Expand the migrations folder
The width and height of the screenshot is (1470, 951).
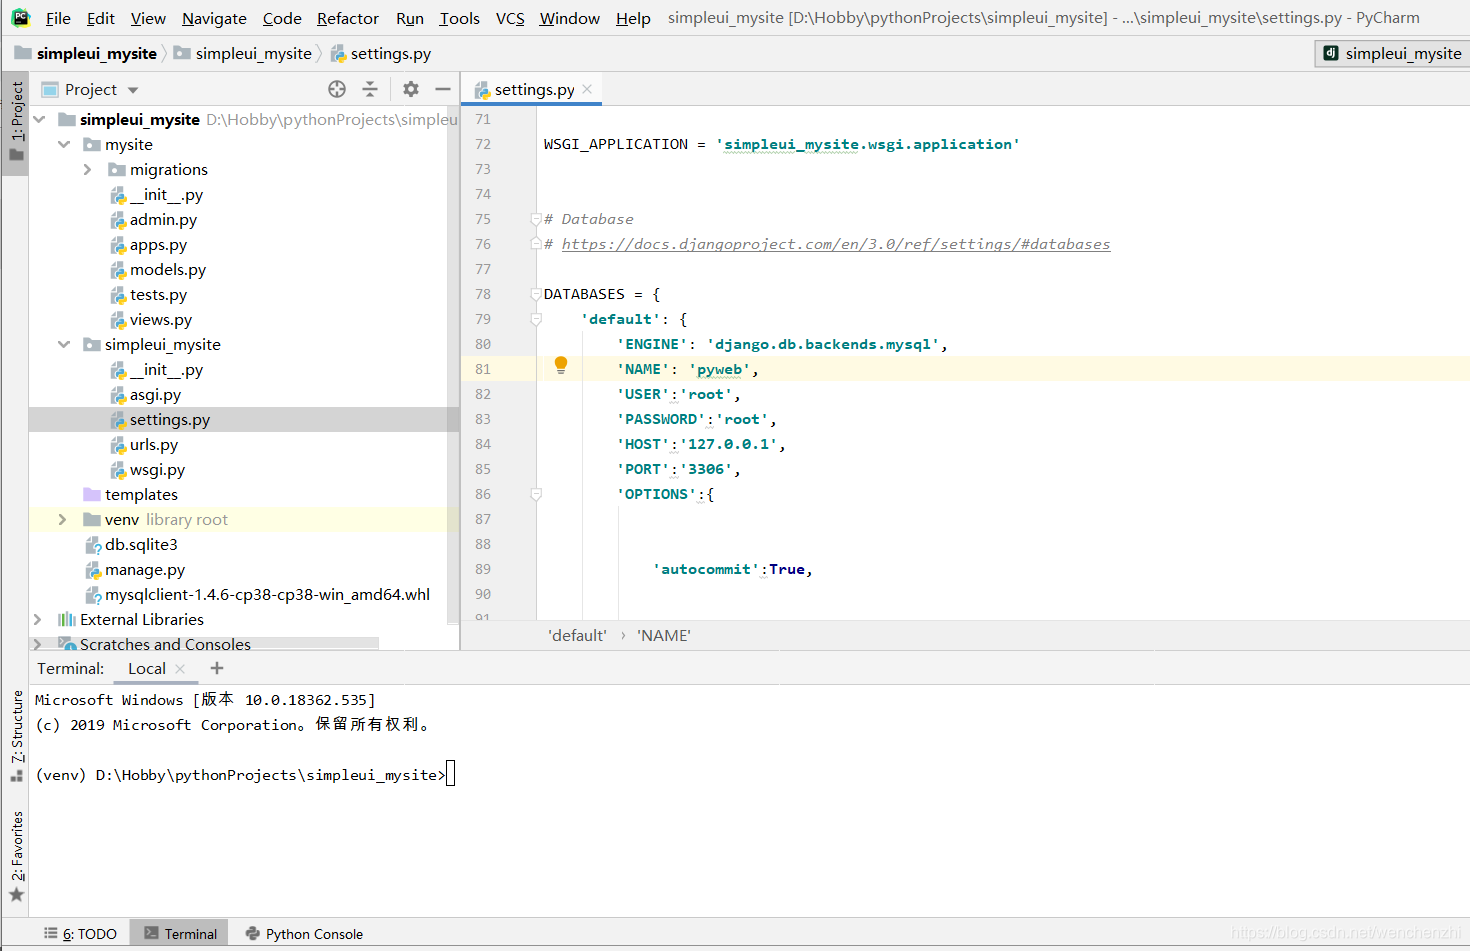88,169
